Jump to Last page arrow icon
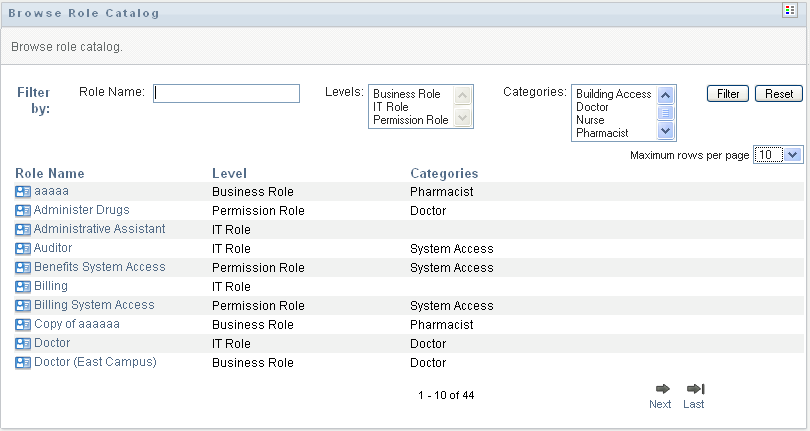 click(x=695, y=389)
